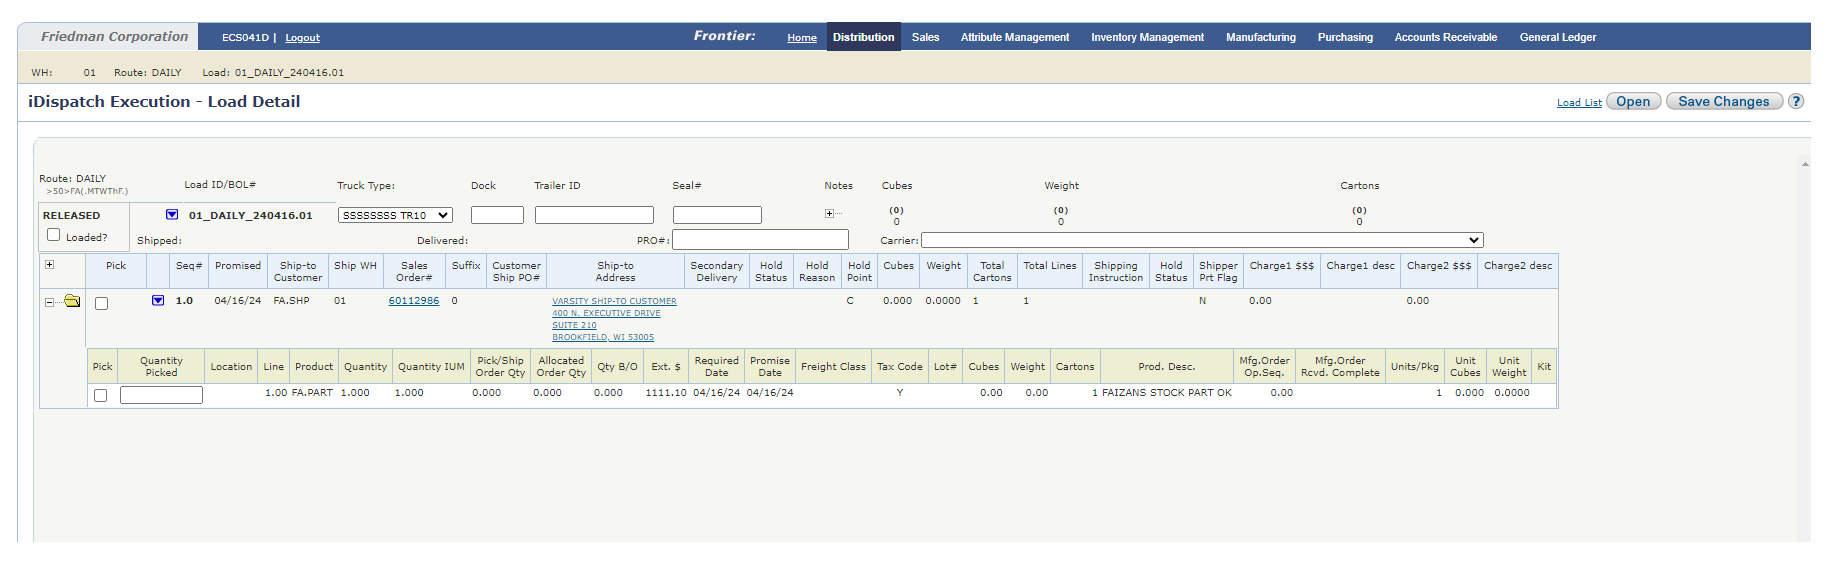
Task: Click the Sales Order# column header
Action: coord(414,272)
